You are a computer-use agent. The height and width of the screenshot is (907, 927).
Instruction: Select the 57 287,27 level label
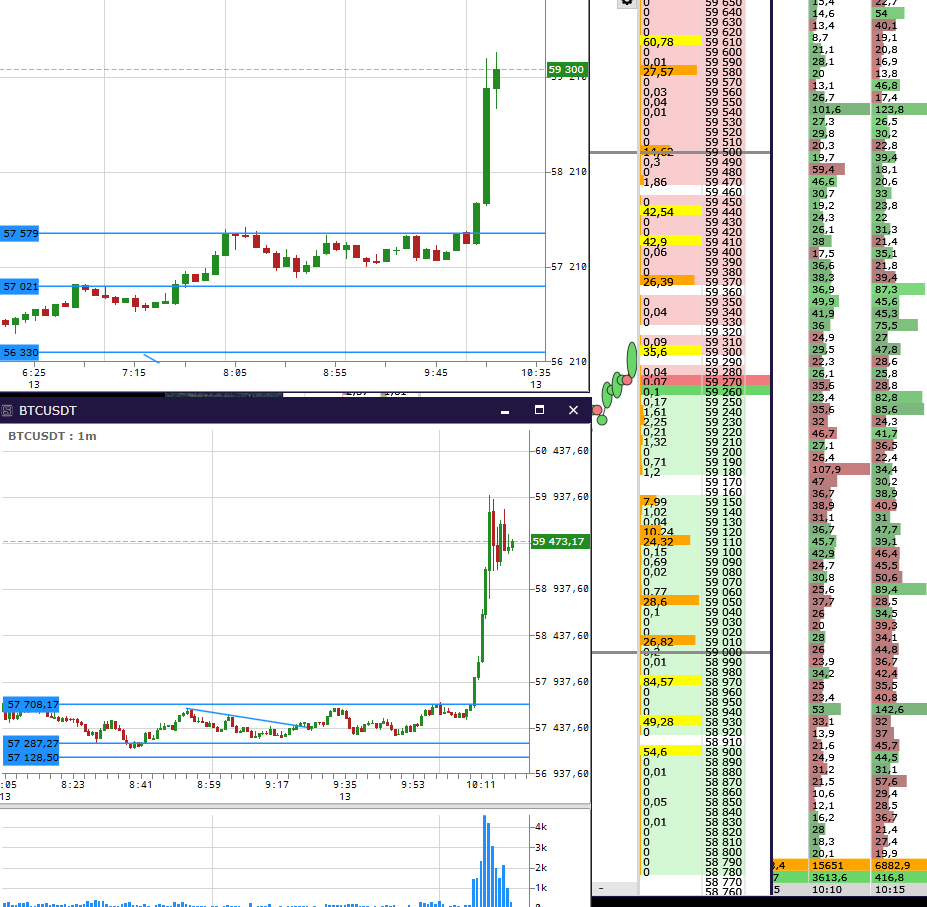pyautogui.click(x=31, y=743)
